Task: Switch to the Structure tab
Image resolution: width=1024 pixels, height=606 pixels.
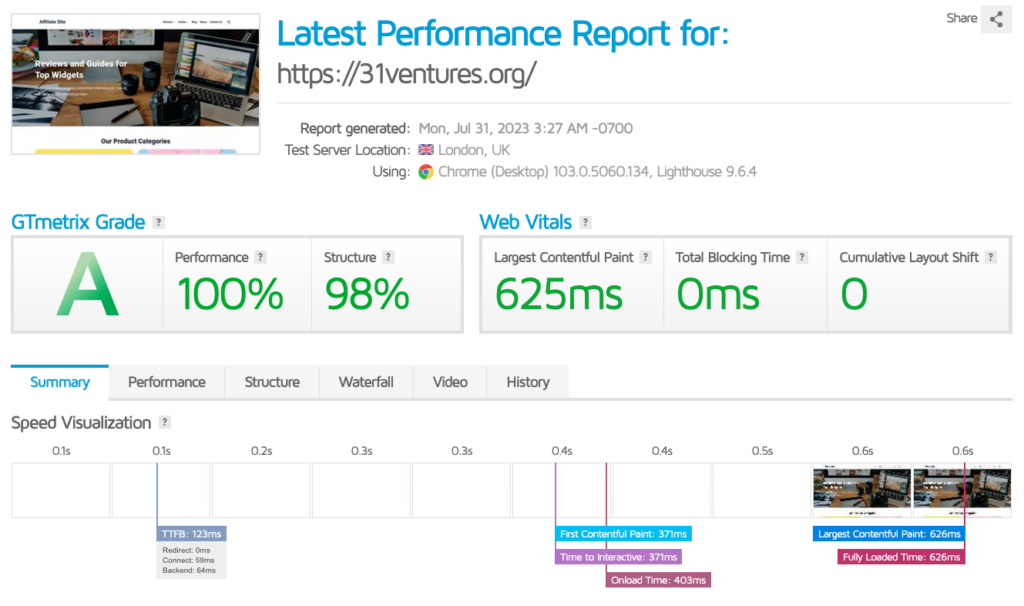Action: [x=272, y=382]
